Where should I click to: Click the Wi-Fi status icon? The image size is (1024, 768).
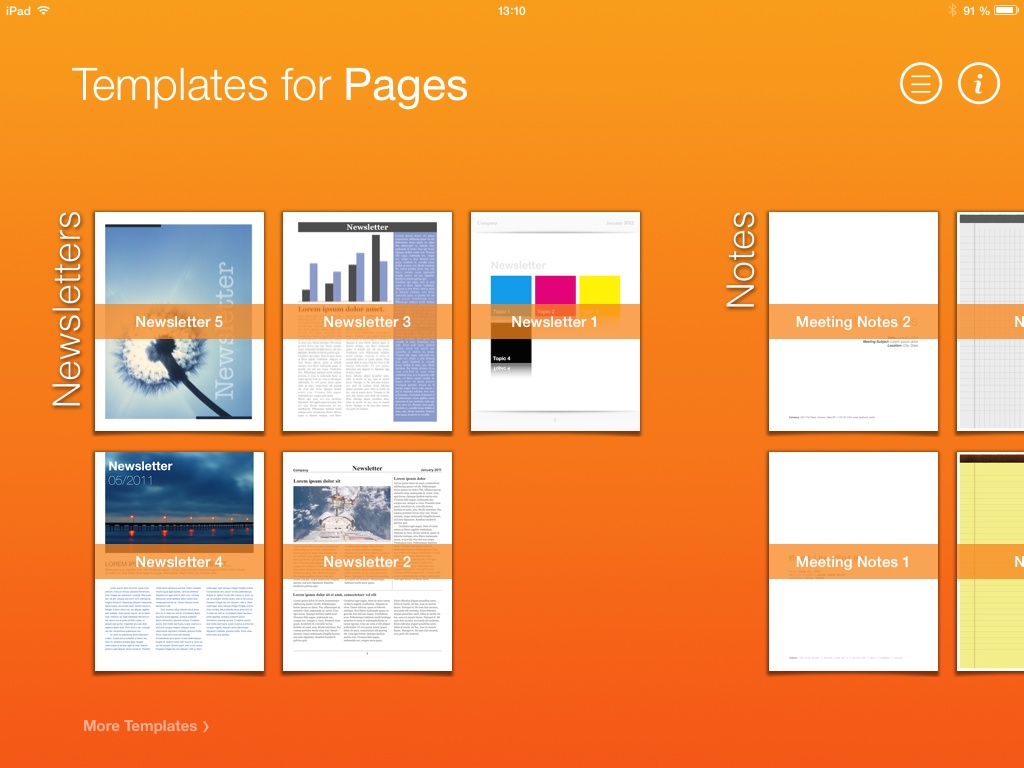(44, 10)
